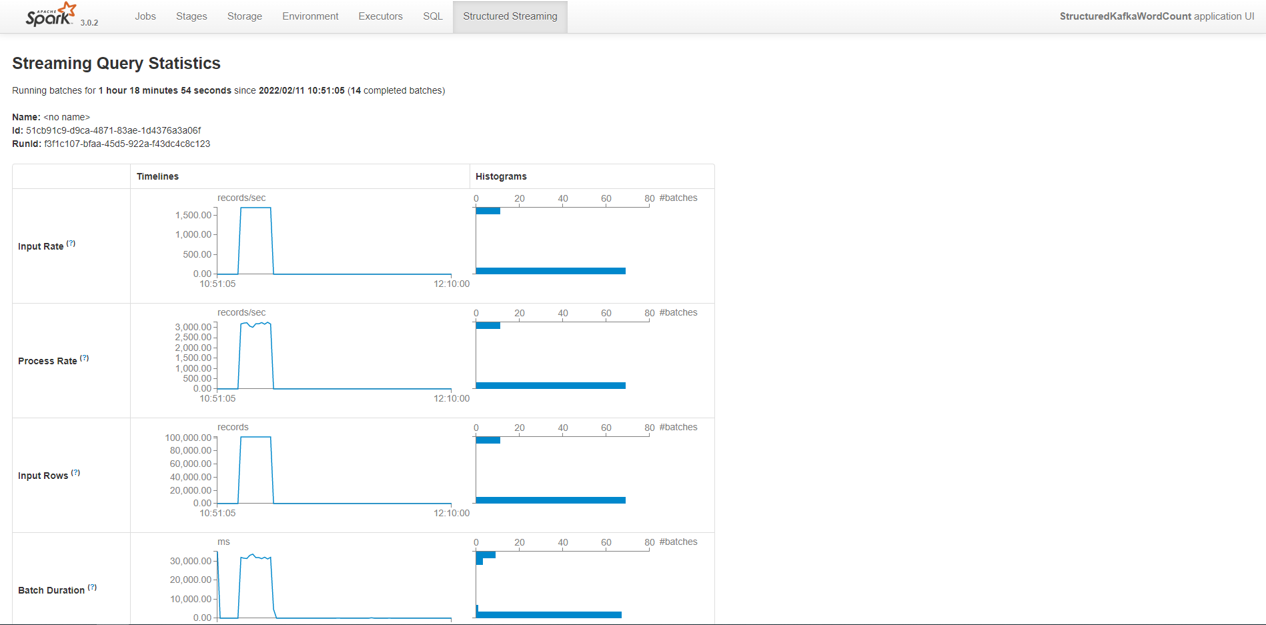Viewport: 1266px width, 625px height.
Task: Click the long bottom Input Rate histogram bar
Action: (550, 271)
